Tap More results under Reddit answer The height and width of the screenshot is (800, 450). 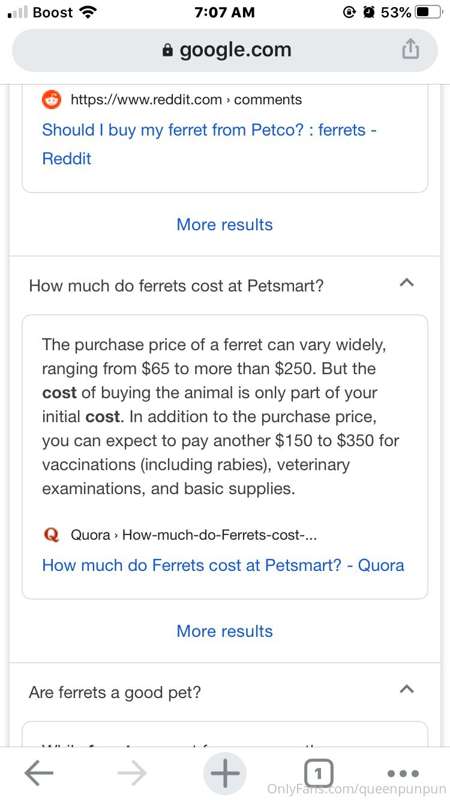point(224,224)
